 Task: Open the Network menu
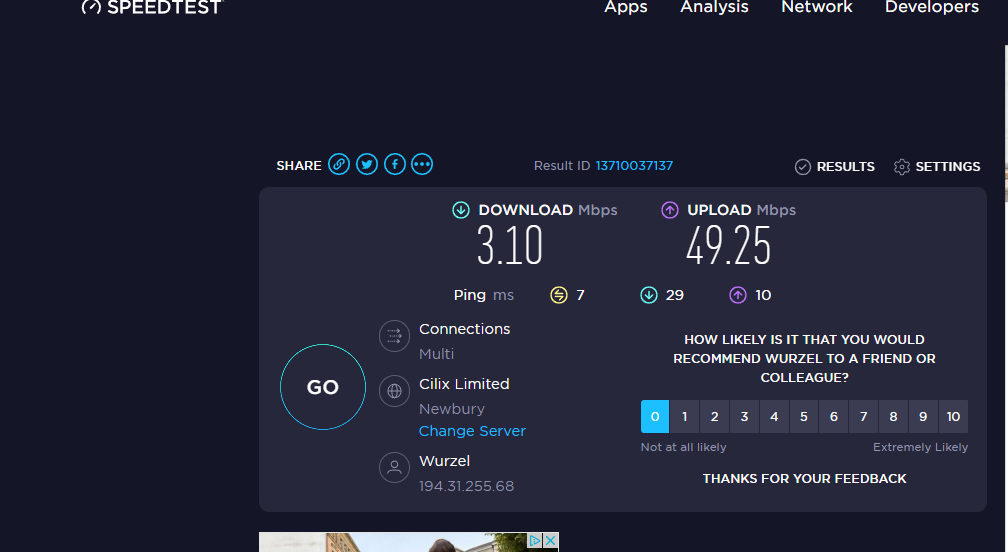tap(817, 8)
